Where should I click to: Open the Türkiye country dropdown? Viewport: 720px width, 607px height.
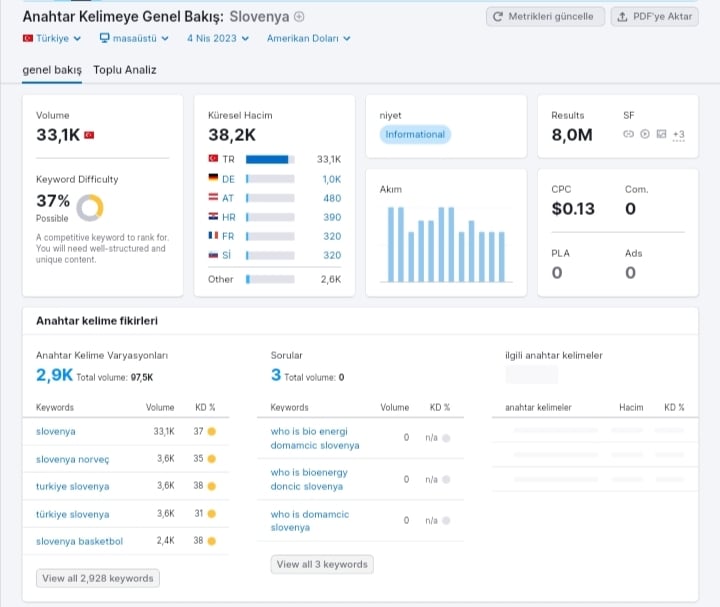[52, 39]
